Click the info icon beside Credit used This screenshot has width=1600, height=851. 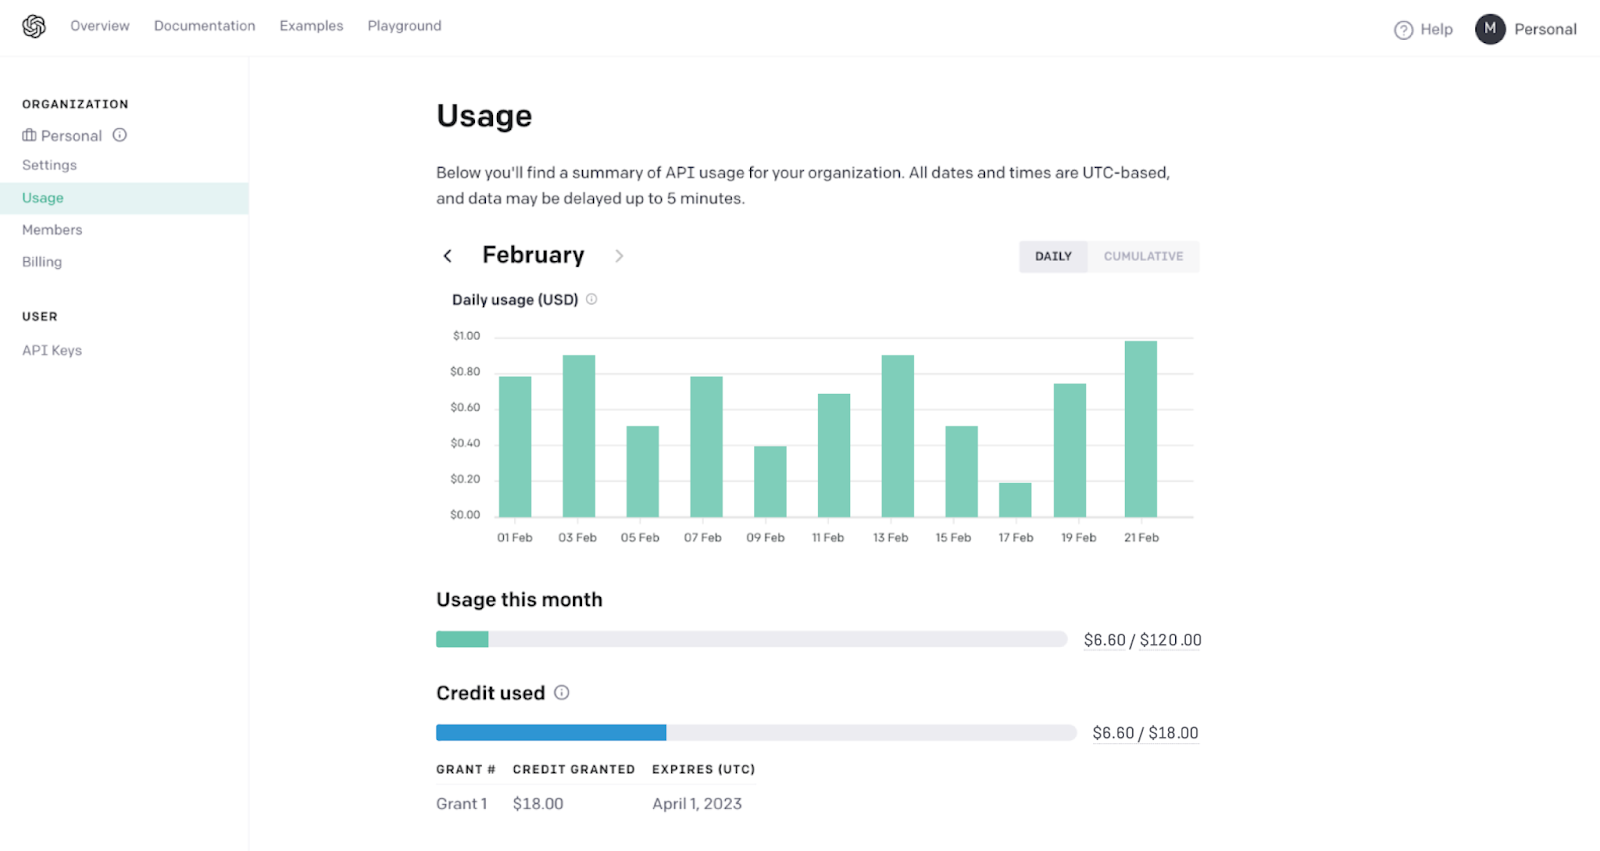click(x=562, y=692)
